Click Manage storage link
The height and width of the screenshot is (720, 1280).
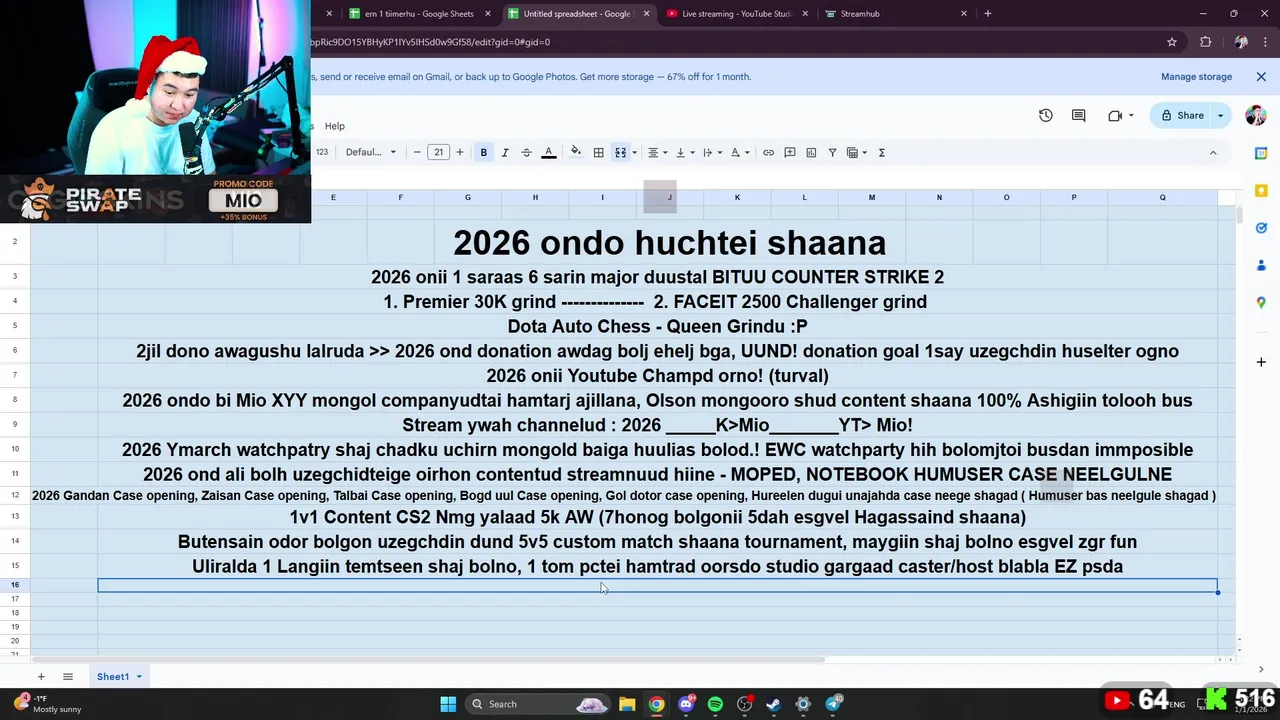tap(1196, 77)
